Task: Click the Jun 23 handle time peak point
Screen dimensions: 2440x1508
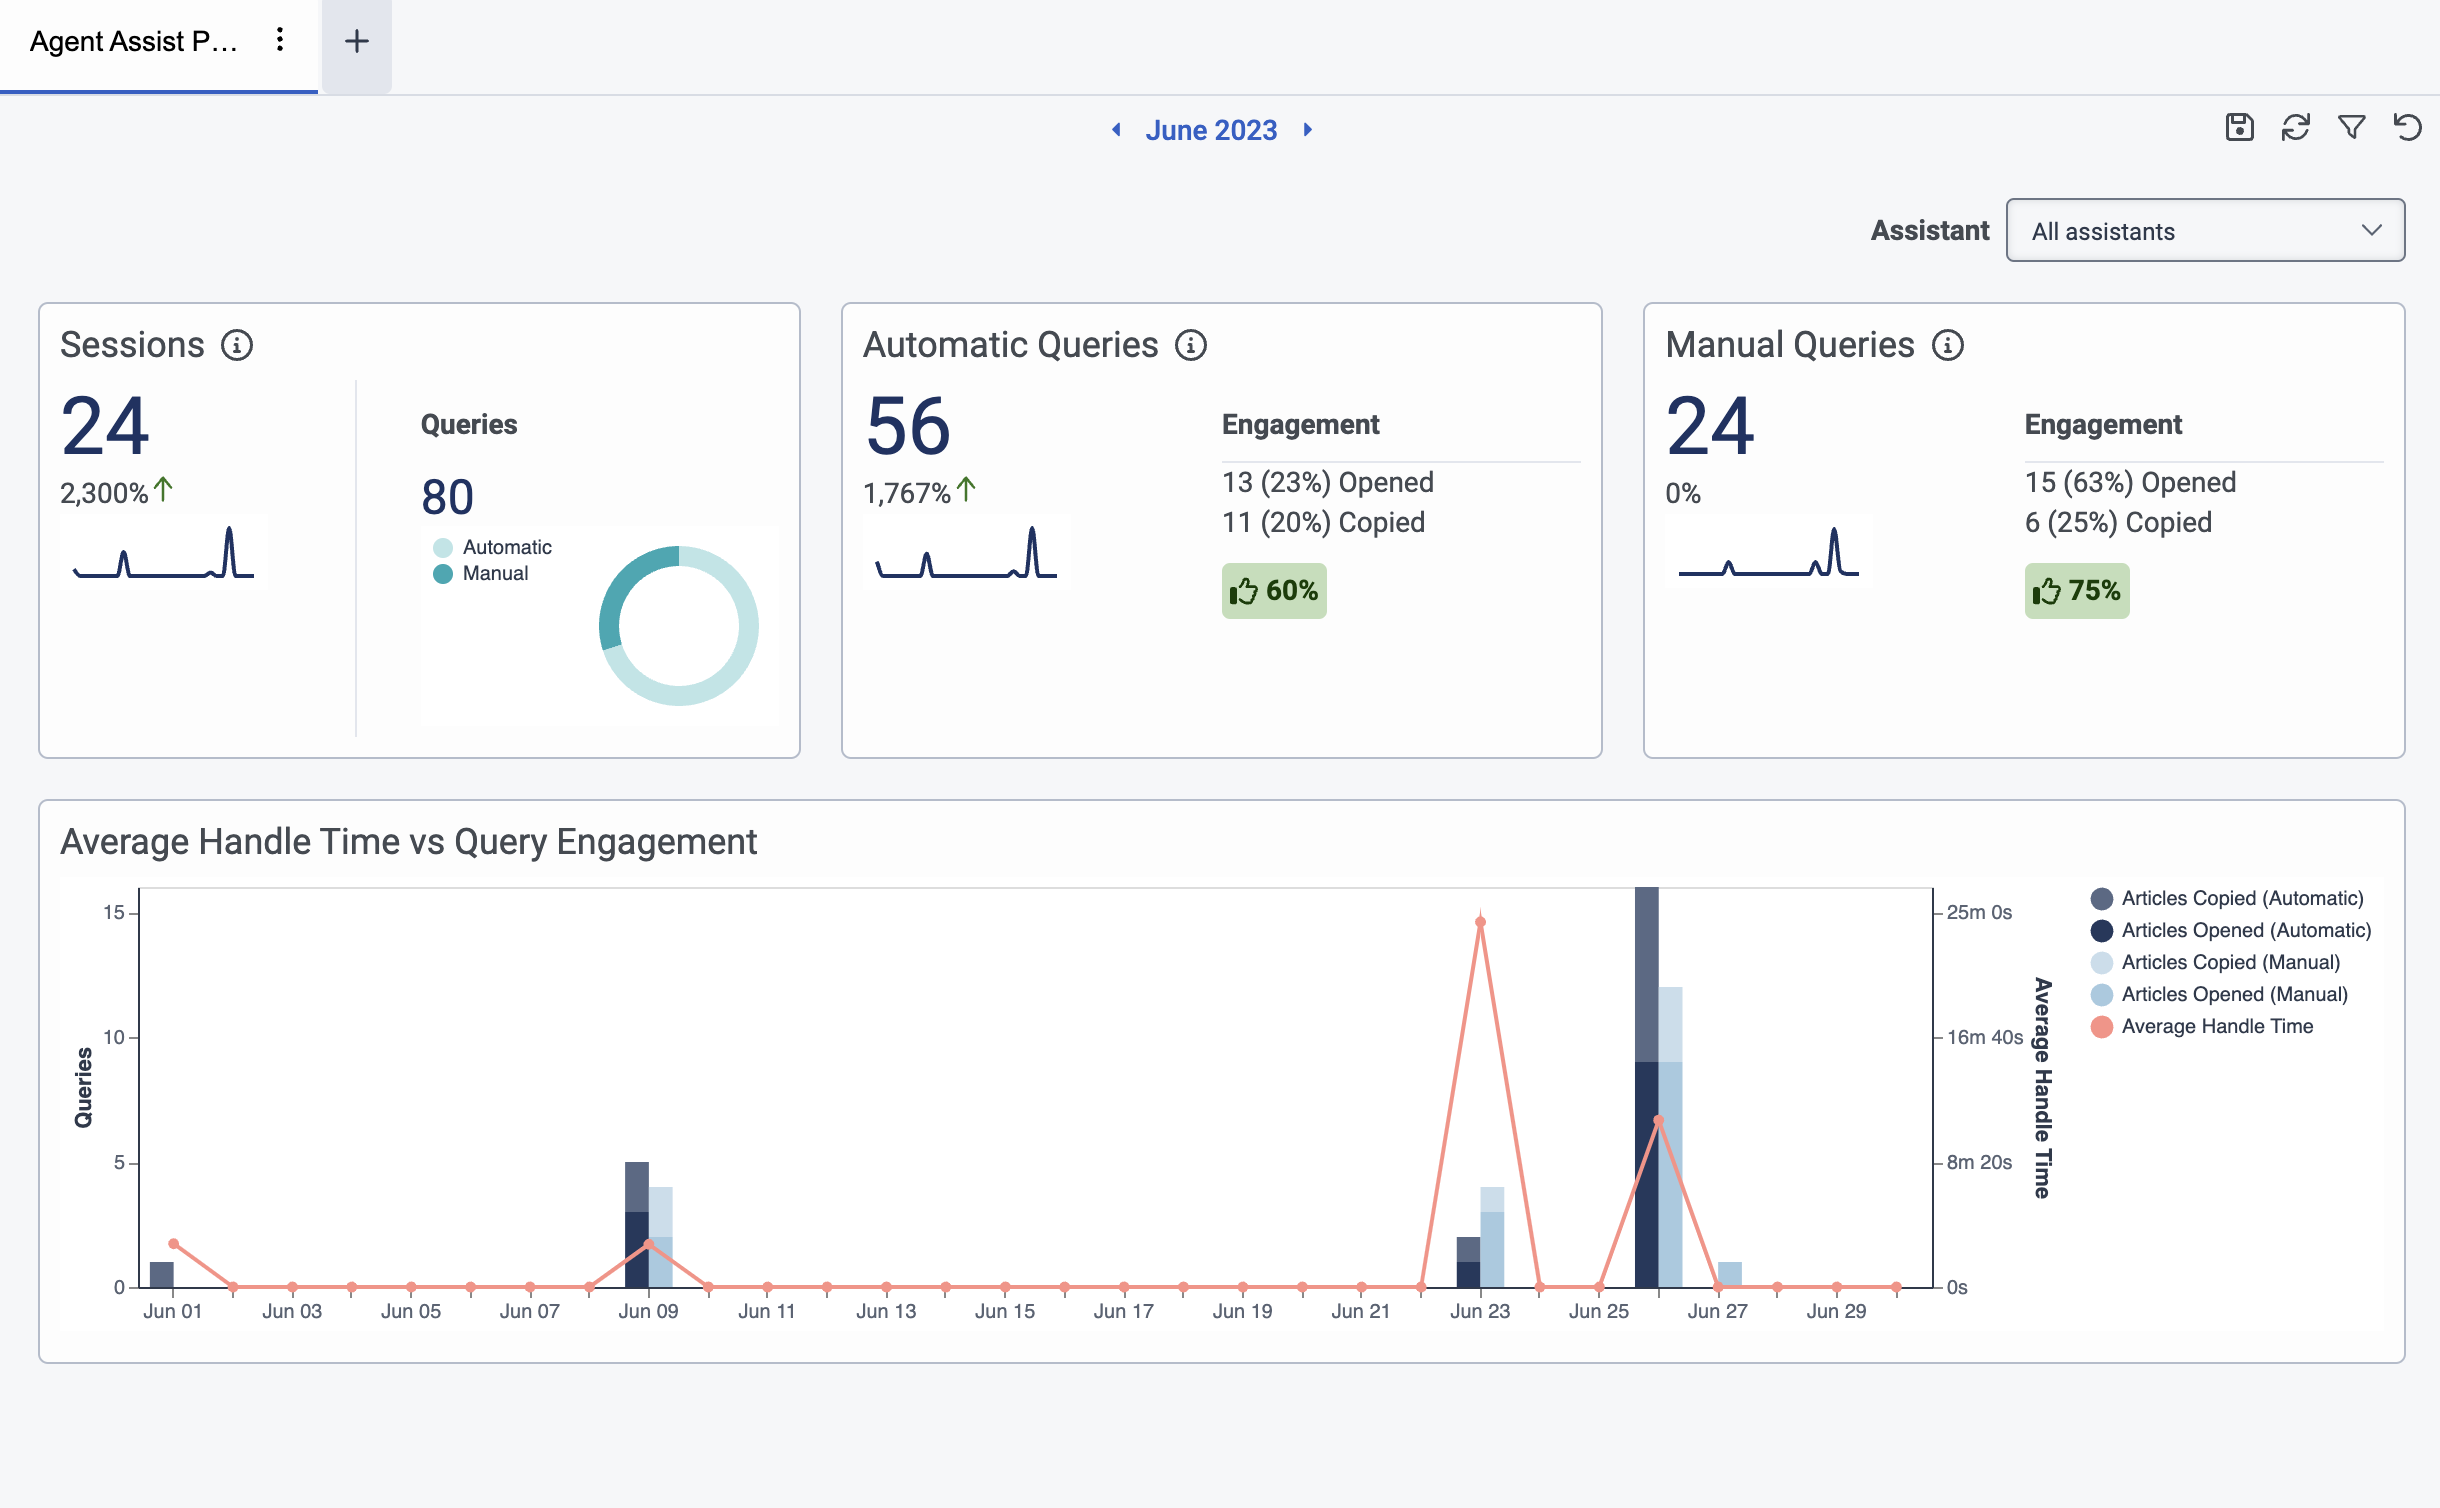Action: click(1480, 921)
